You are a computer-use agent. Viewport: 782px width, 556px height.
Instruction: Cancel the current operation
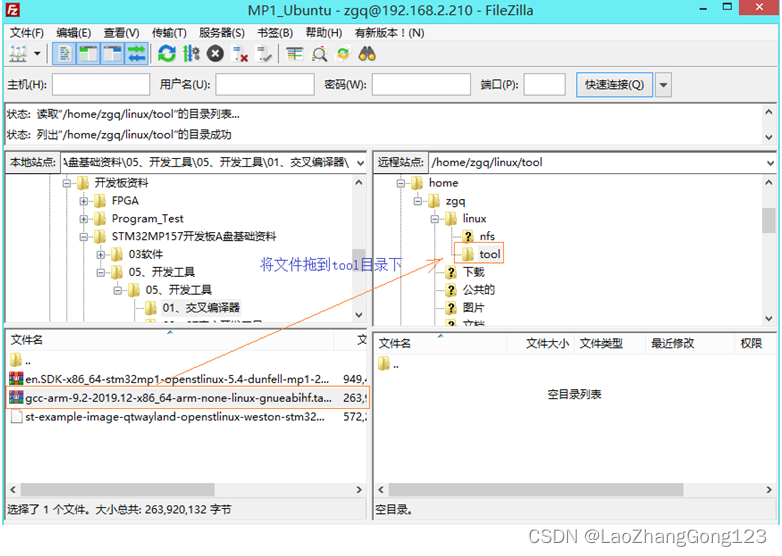[215, 54]
